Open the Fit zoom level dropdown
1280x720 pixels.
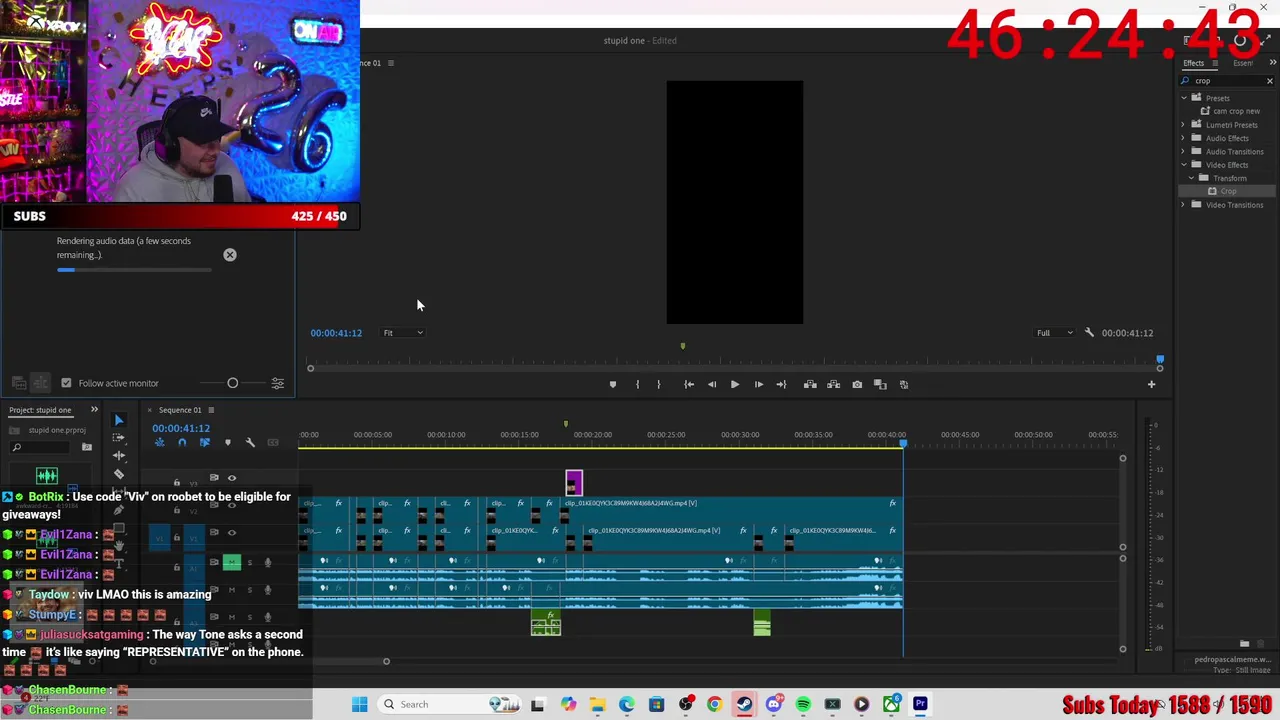pos(403,333)
